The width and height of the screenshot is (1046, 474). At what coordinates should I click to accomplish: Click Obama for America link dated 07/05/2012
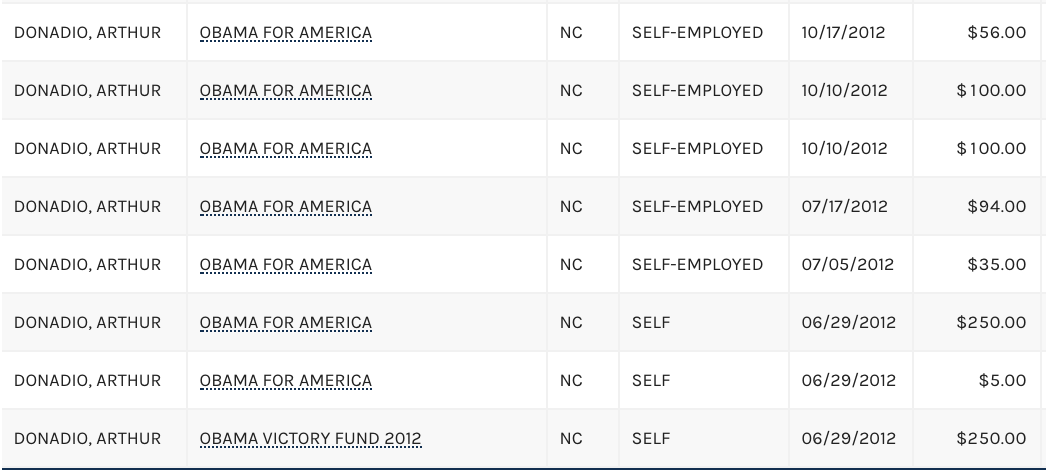click(x=285, y=265)
